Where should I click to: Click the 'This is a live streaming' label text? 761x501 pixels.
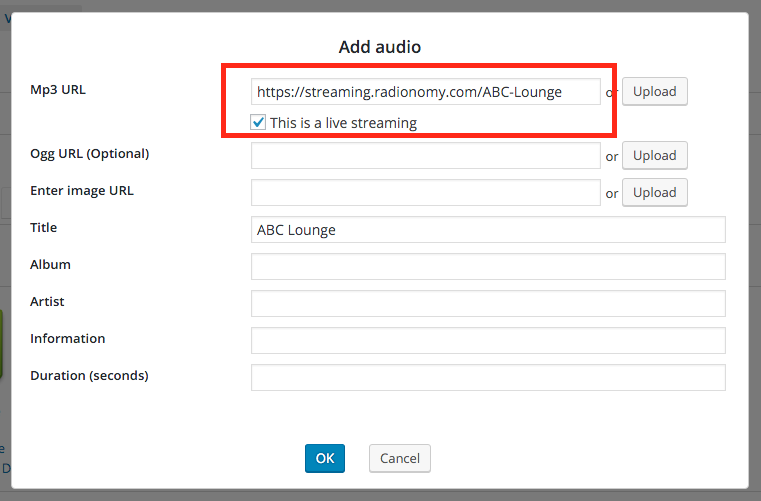coord(343,123)
